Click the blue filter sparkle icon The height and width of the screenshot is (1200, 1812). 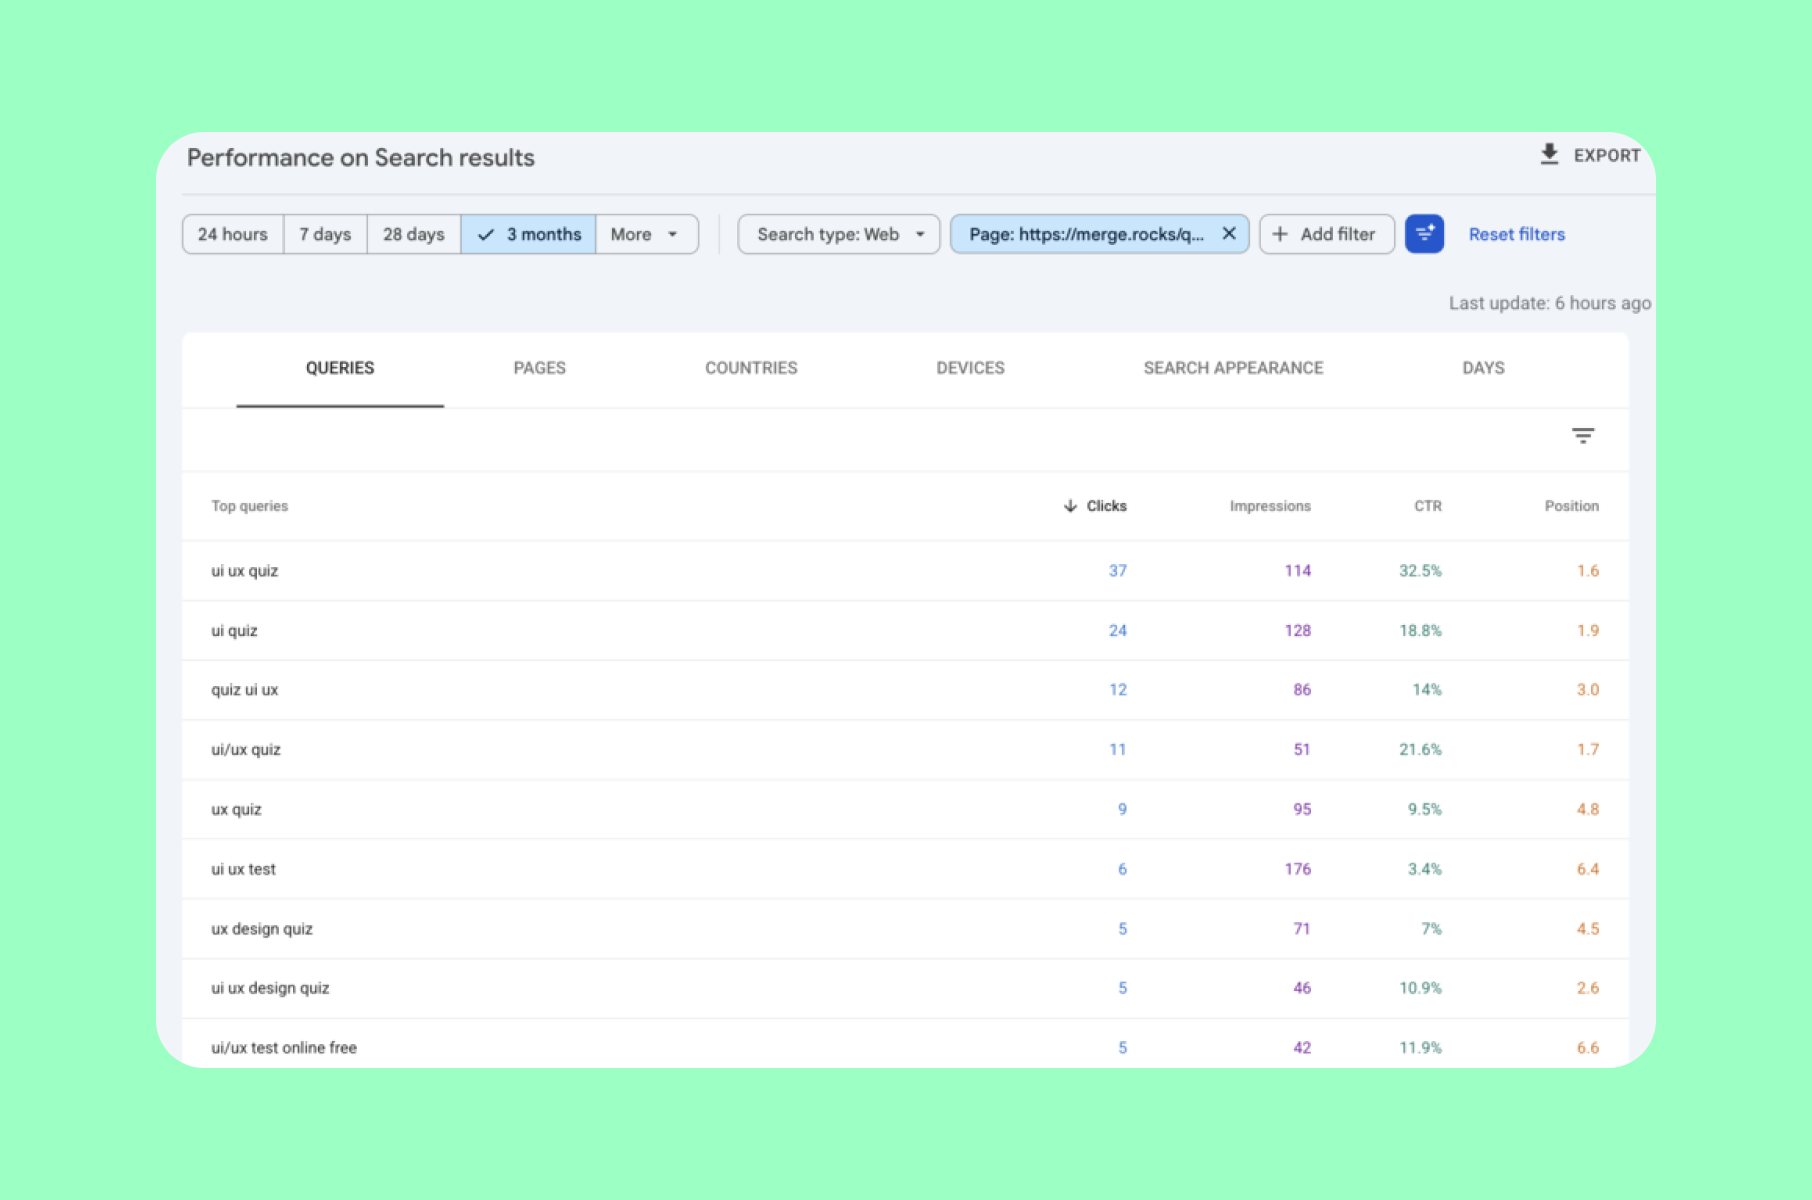pyautogui.click(x=1424, y=234)
